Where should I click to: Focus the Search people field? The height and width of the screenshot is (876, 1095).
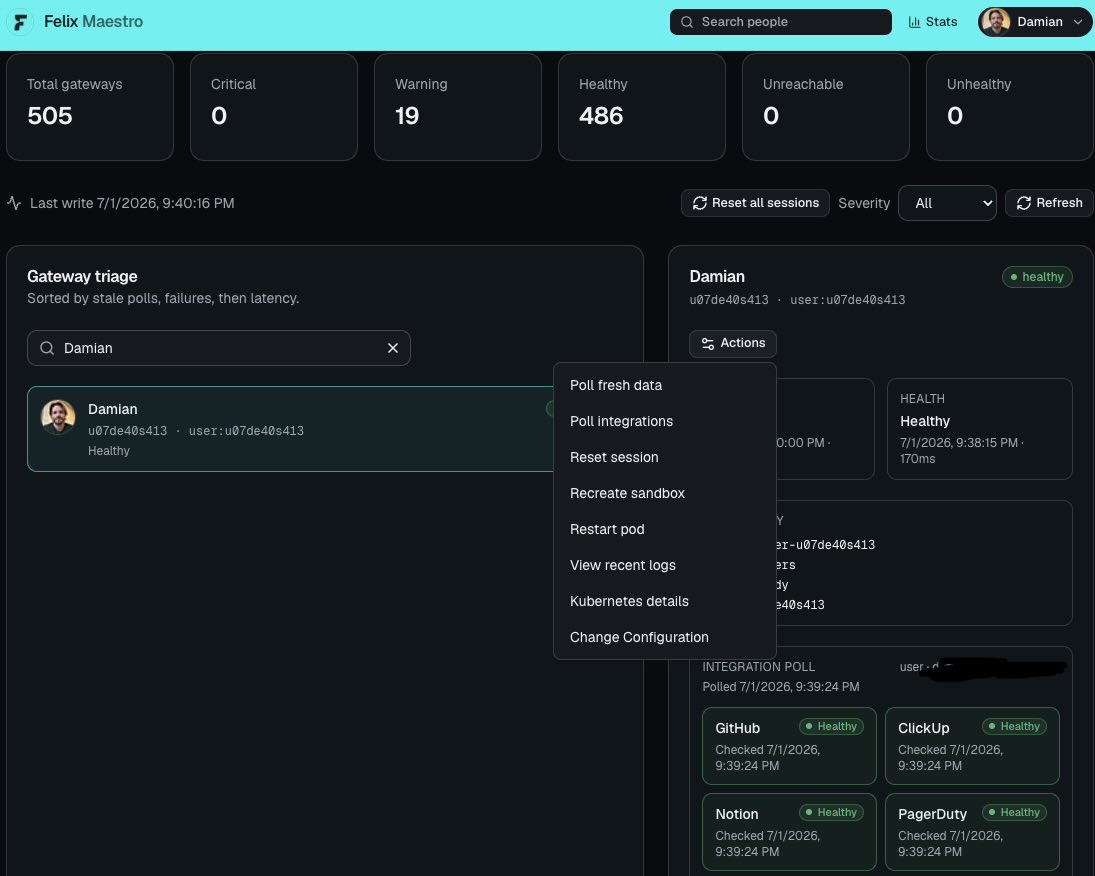tap(780, 22)
